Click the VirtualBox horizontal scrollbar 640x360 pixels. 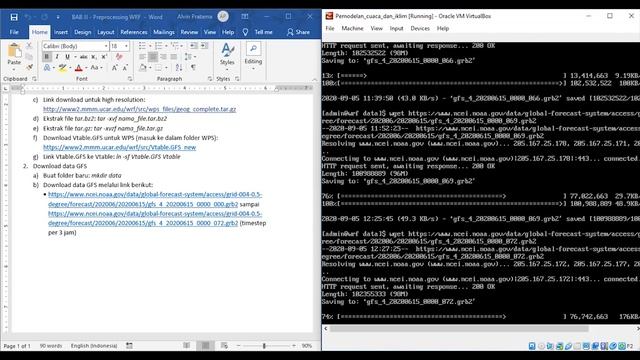point(459,329)
